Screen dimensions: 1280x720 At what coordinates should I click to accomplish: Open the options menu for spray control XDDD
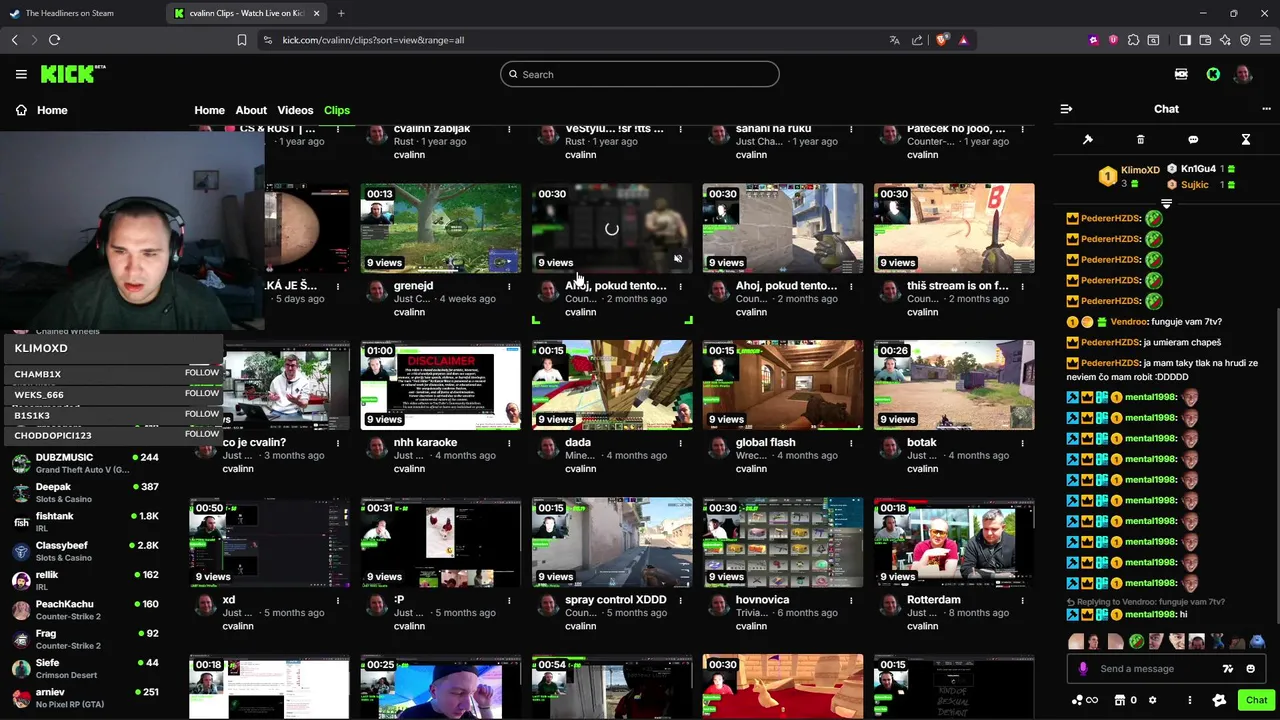pyautogui.click(x=680, y=600)
